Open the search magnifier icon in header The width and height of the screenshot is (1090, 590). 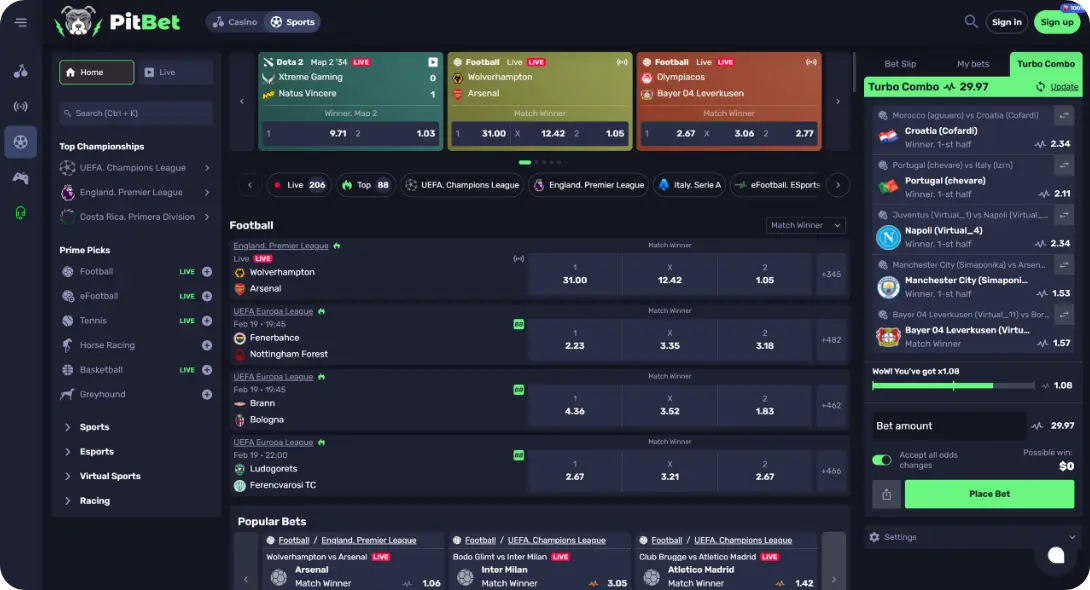coord(971,22)
